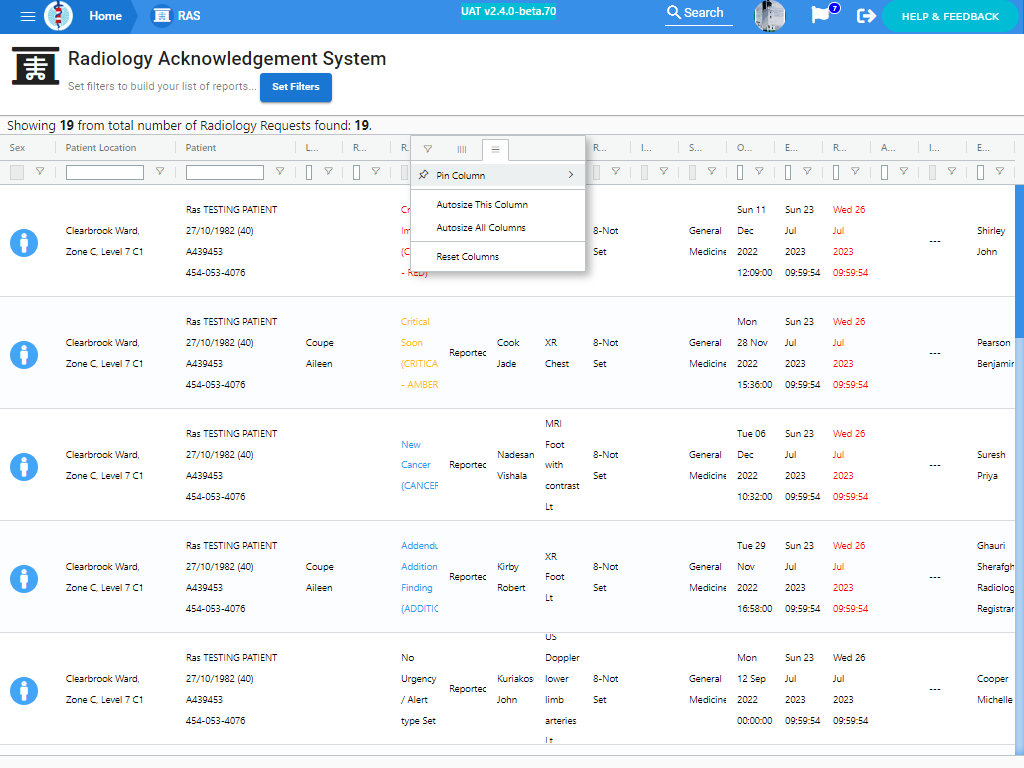Click the Radiology Acknowledgement System x-ray icon
The height and width of the screenshot is (768, 1024).
click(35, 66)
